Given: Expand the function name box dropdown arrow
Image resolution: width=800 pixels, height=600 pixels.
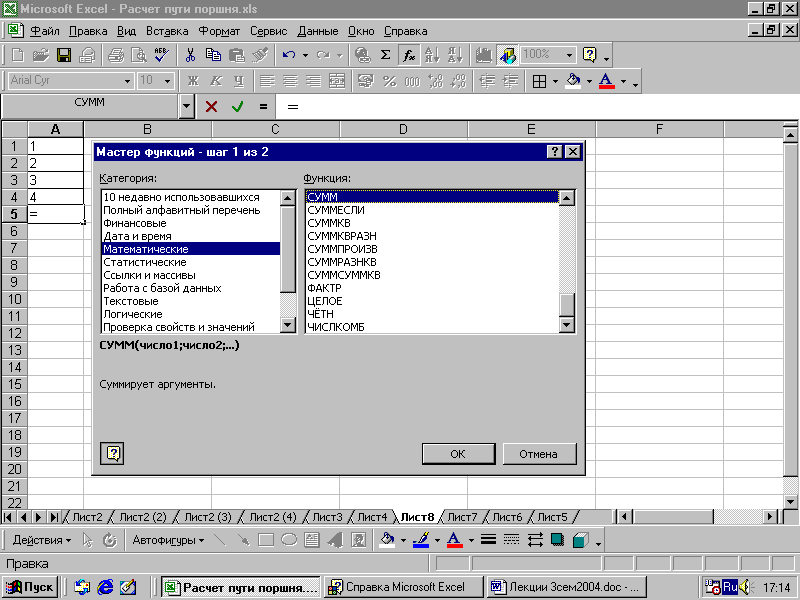Looking at the screenshot, I should 186,107.
